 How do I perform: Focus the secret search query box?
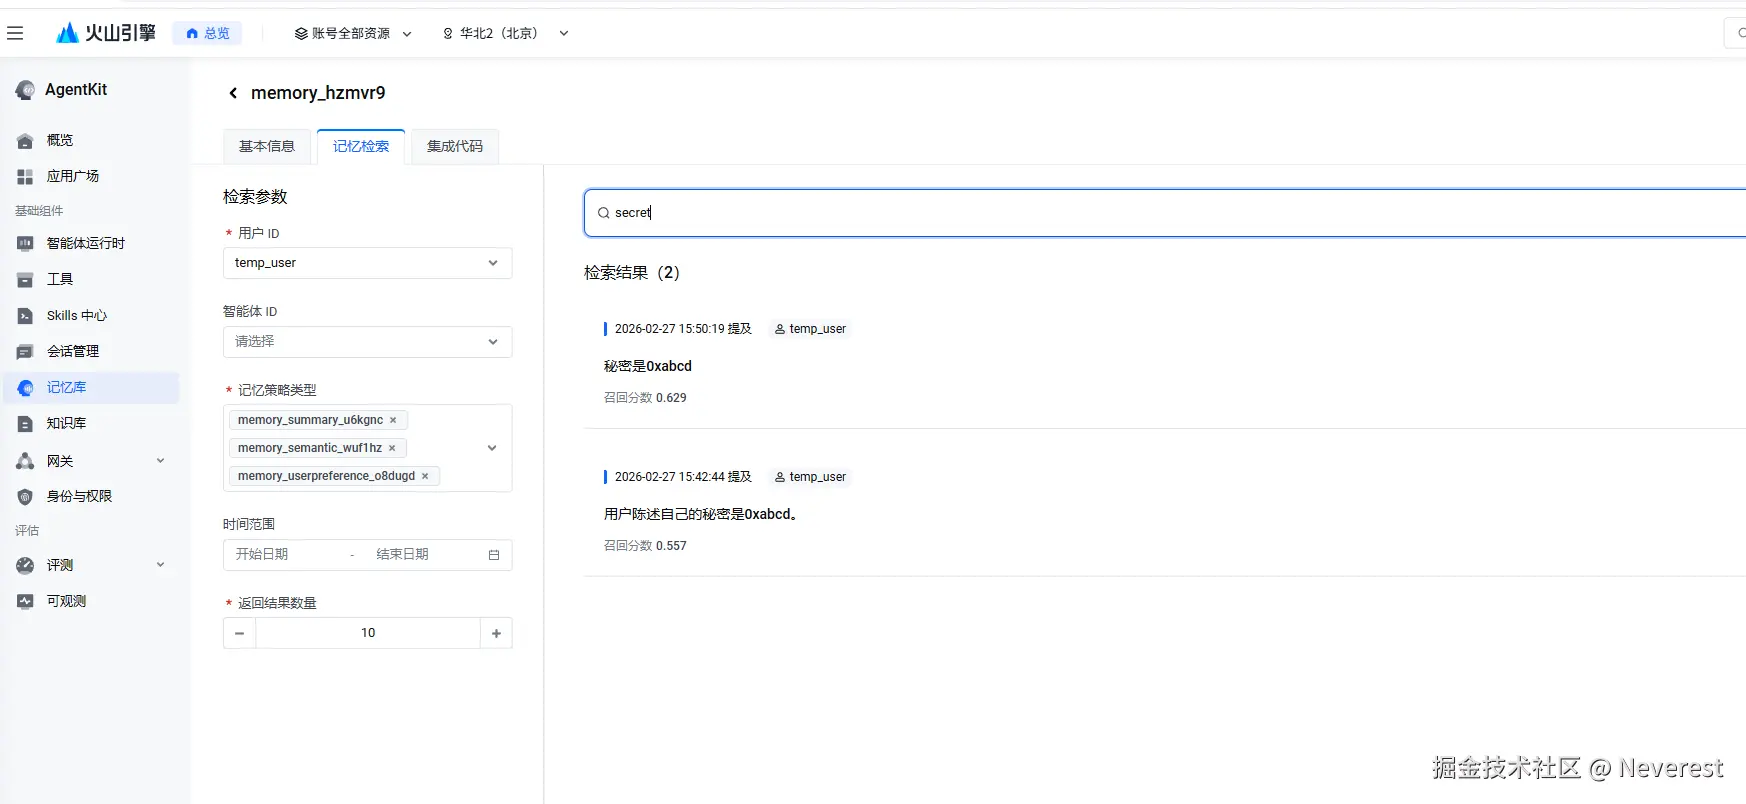tap(1165, 213)
